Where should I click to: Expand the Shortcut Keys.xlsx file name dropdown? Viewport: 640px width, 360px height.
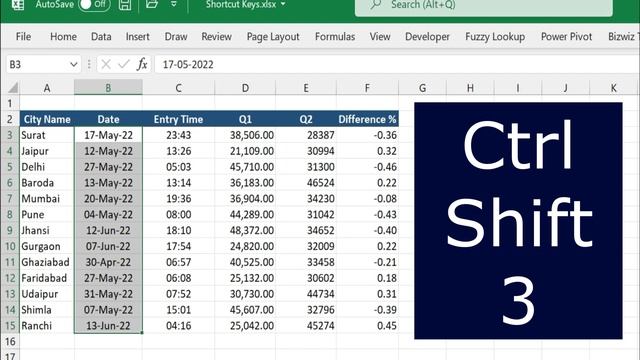(283, 4)
